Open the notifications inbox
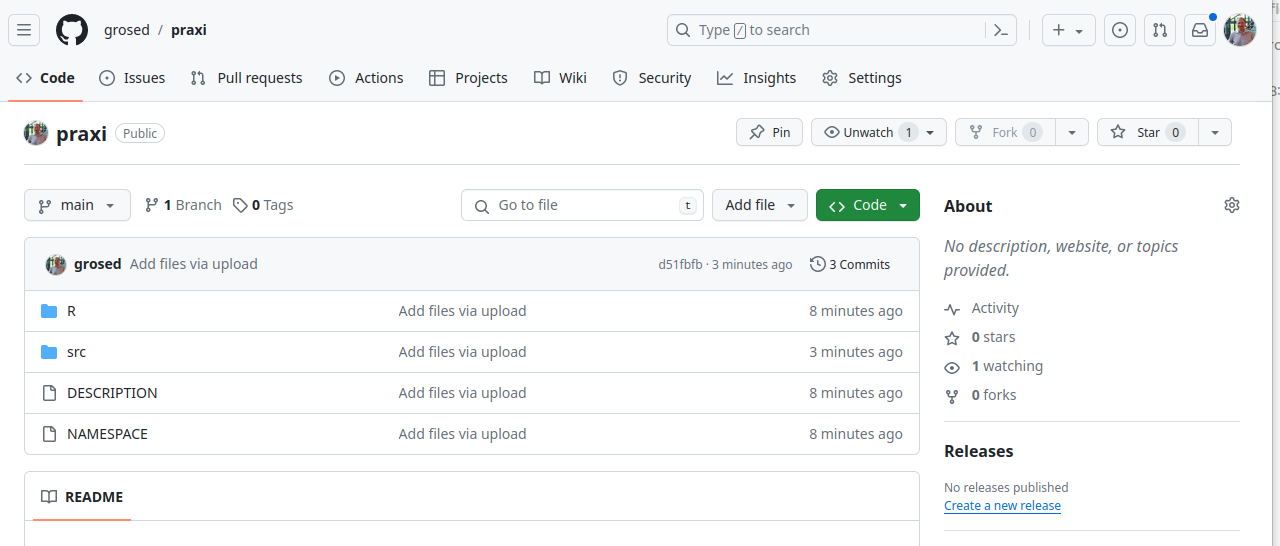Image resolution: width=1280 pixels, height=546 pixels. [x=1199, y=30]
